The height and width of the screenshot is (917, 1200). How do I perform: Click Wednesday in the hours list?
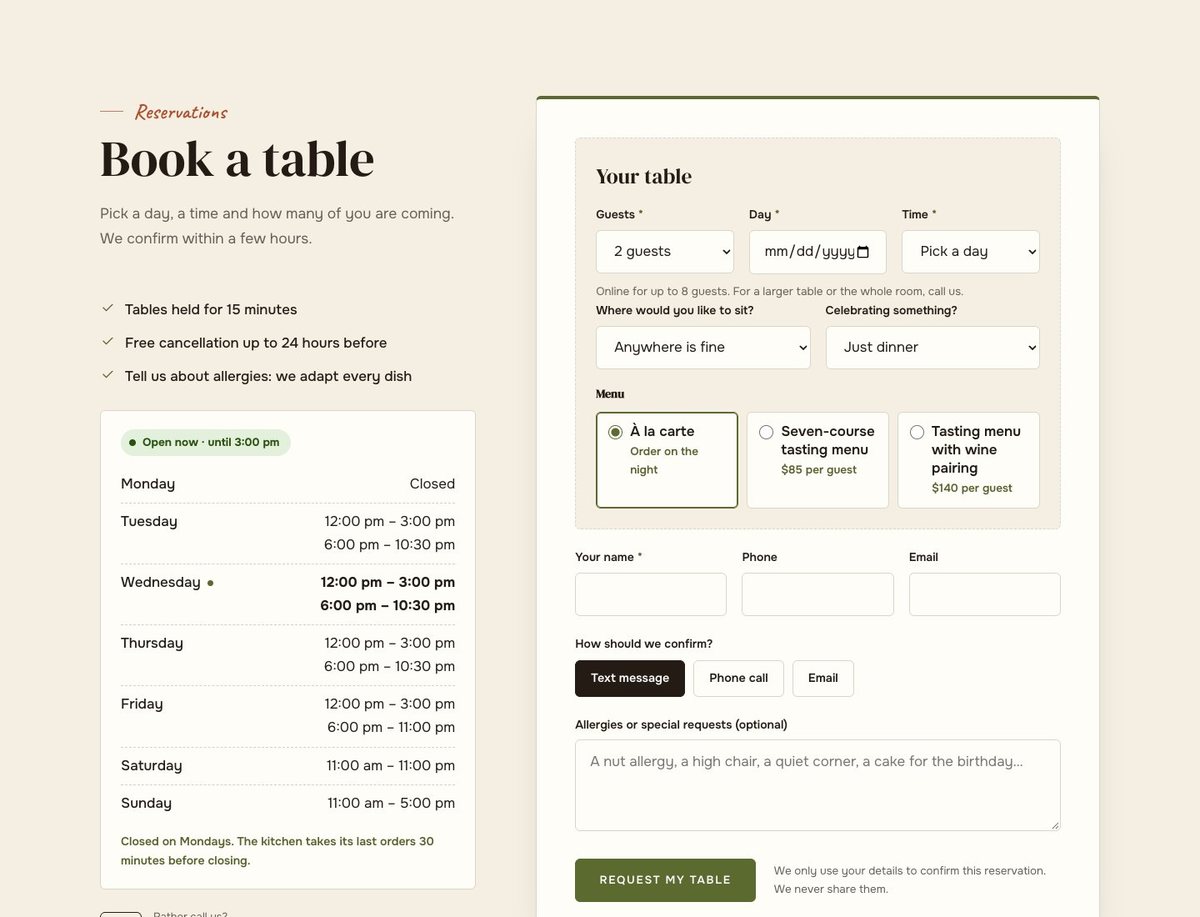pyautogui.click(x=161, y=582)
